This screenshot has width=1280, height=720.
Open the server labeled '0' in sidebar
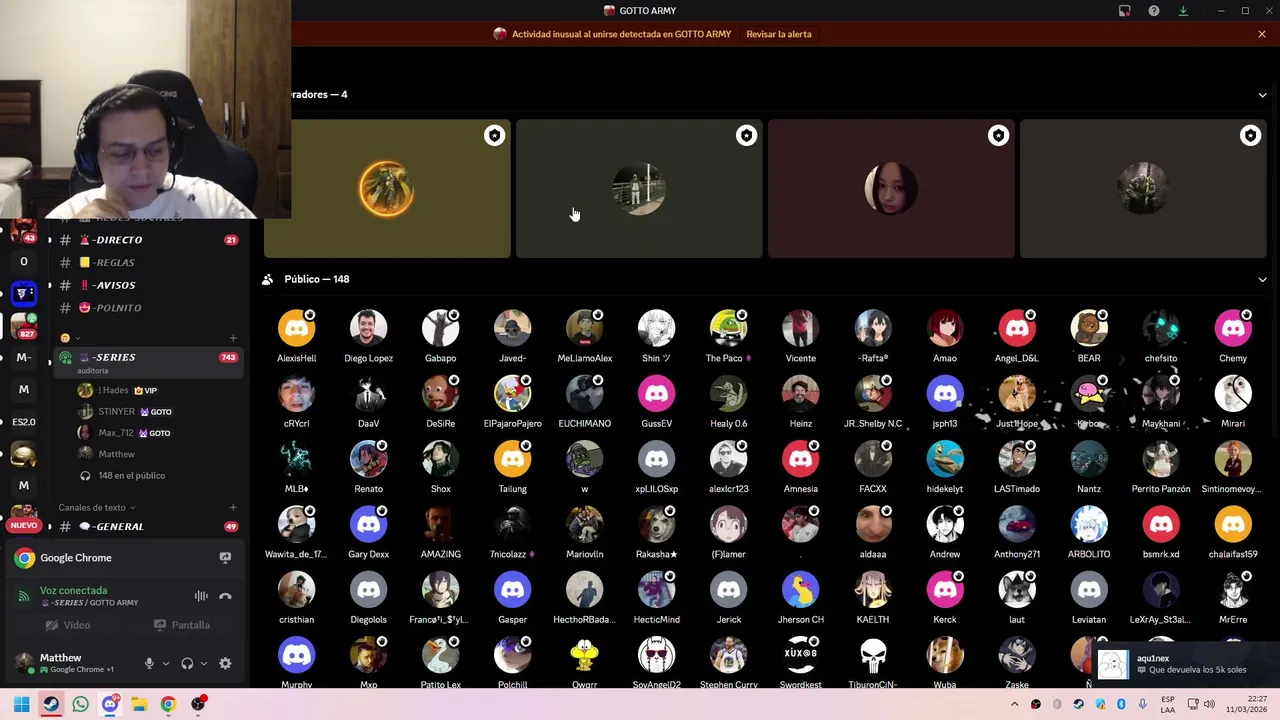tap(24, 262)
